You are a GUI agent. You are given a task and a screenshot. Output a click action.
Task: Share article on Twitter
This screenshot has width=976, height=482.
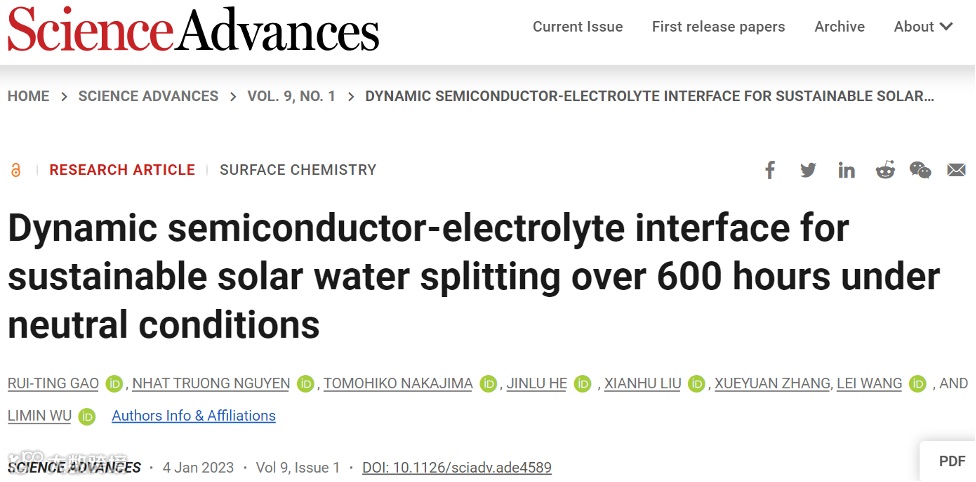pos(808,170)
